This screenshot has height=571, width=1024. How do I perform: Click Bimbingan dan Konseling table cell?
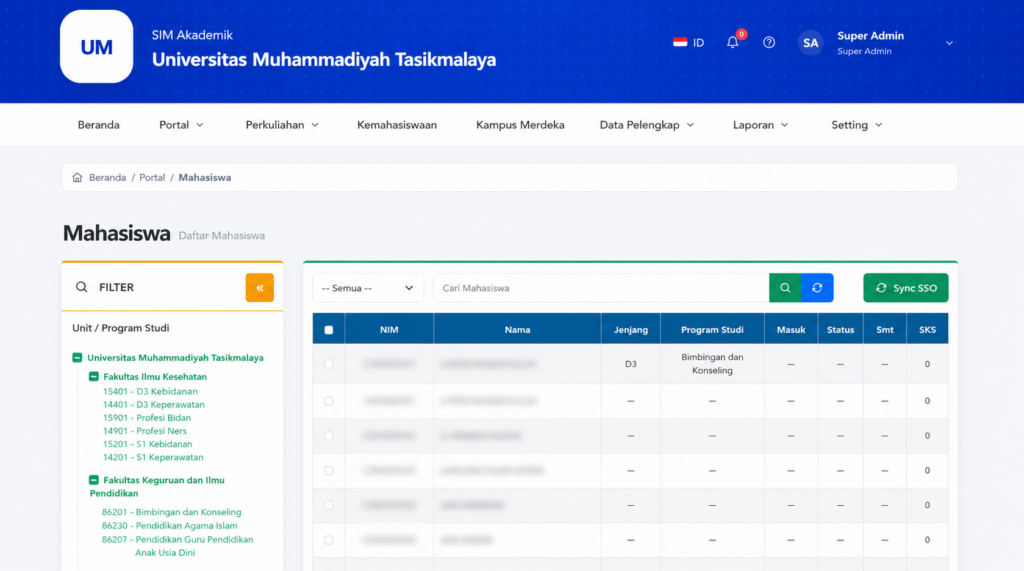[x=712, y=364]
